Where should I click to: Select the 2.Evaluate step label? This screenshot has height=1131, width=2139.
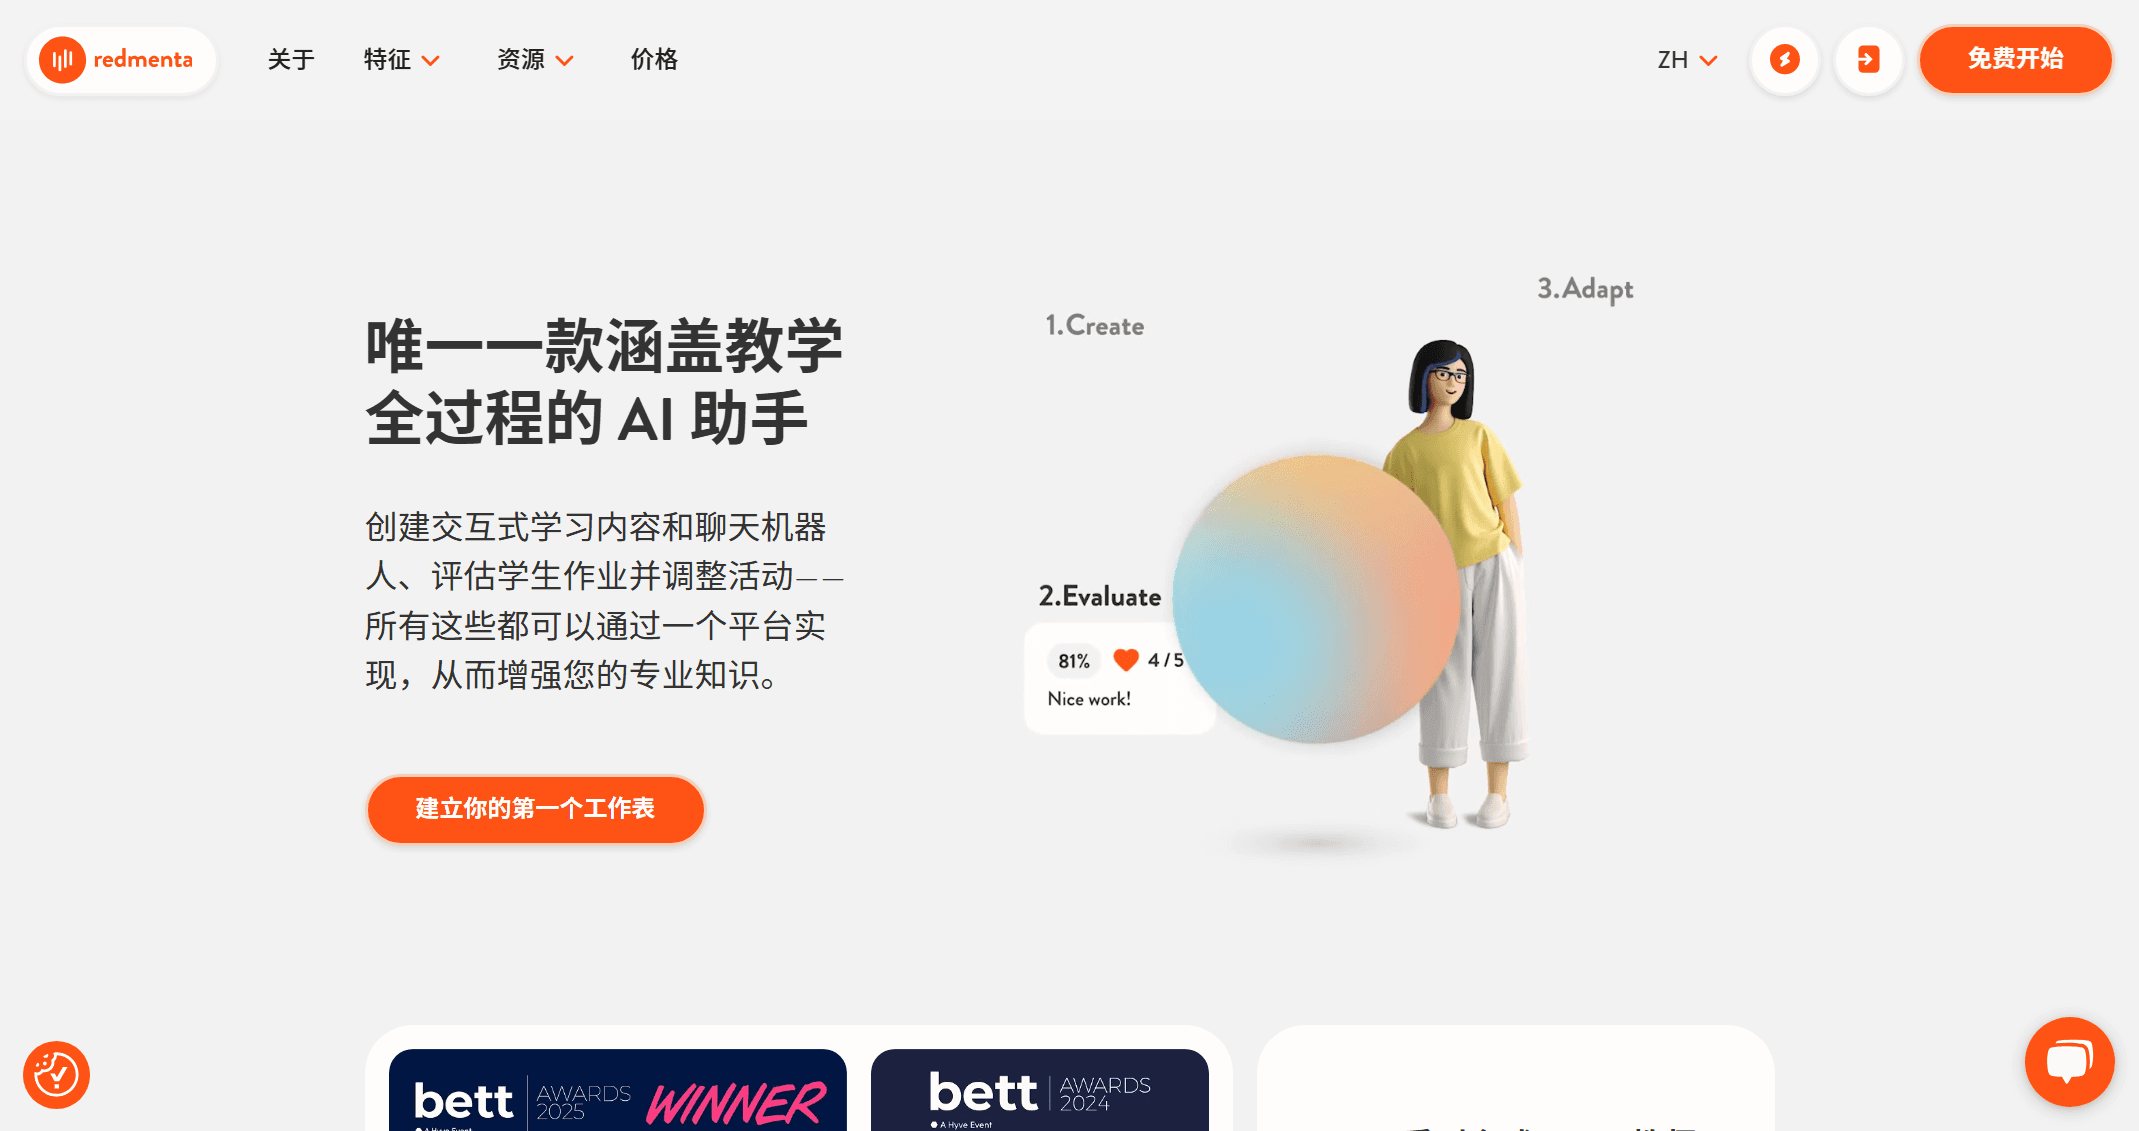(1100, 597)
